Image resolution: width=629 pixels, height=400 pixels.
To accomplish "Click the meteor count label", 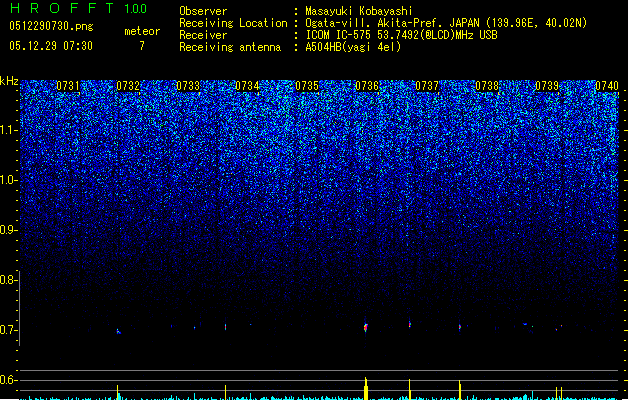I will click(x=142, y=31).
